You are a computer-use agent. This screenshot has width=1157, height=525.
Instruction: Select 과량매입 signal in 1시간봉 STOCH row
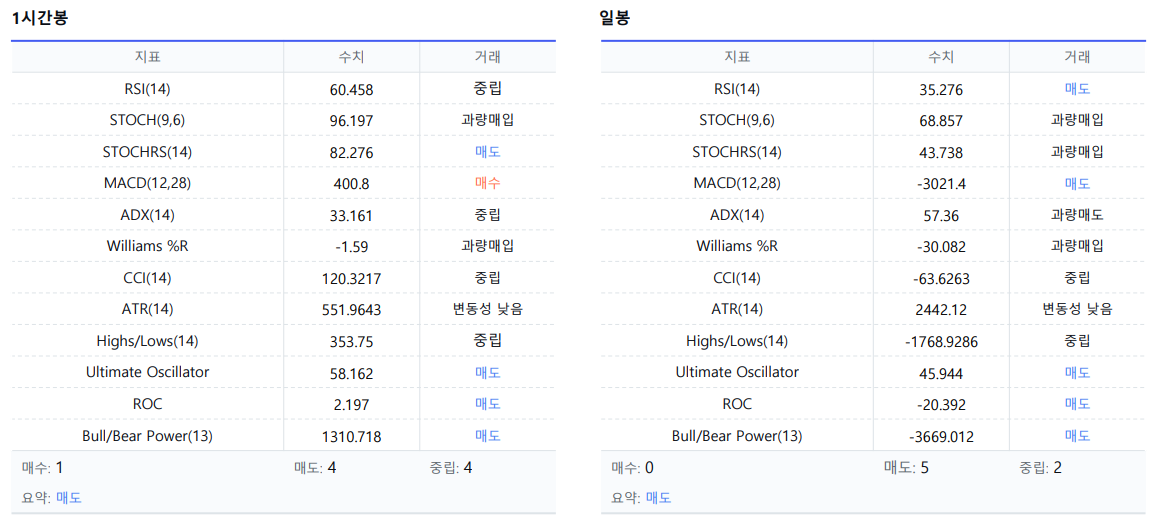(487, 120)
